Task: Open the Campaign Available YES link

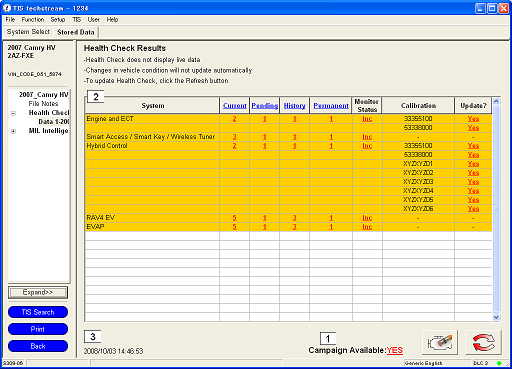Action: coord(395,350)
